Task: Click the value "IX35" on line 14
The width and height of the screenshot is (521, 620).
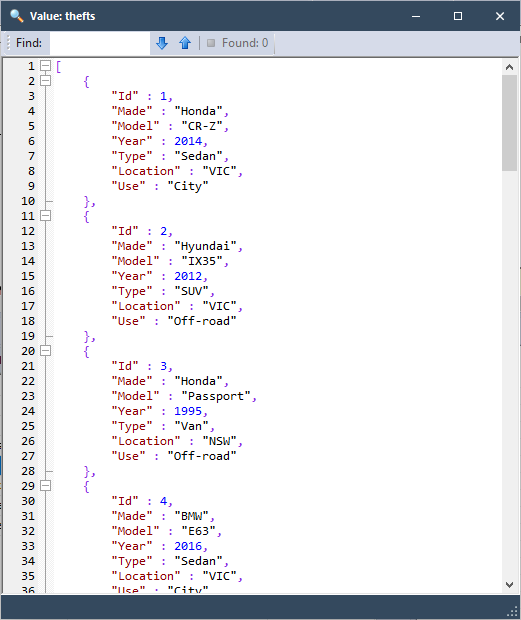Action: pyautogui.click(x=202, y=261)
